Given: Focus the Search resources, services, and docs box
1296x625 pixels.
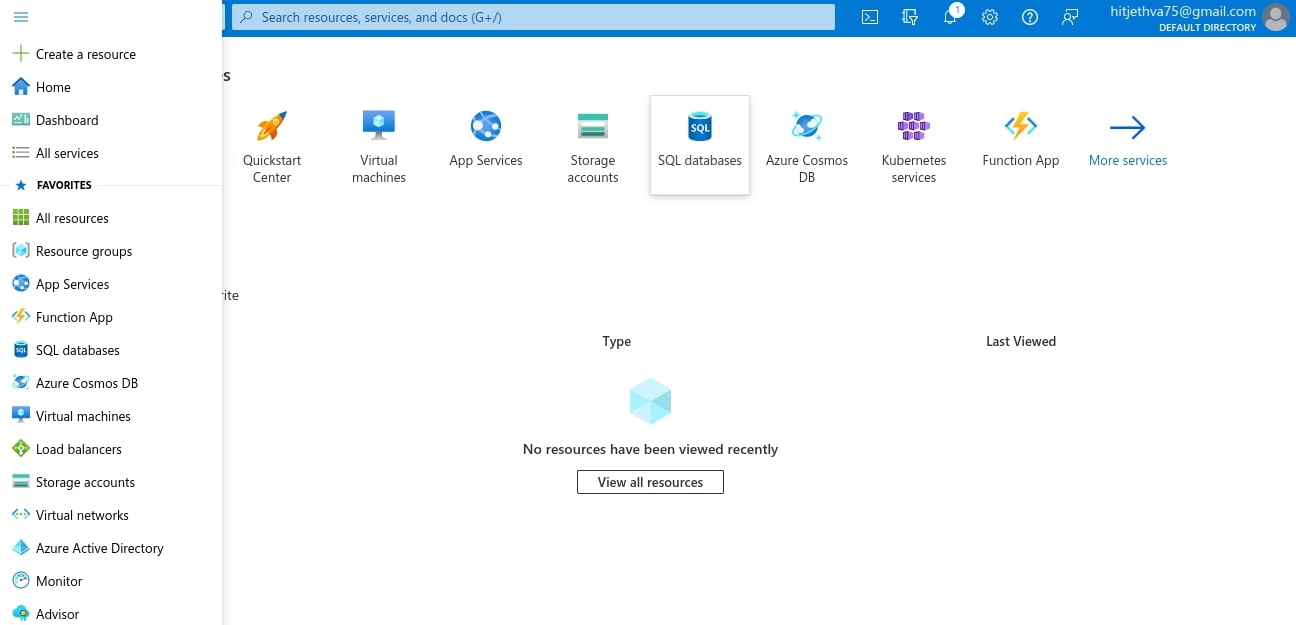Looking at the screenshot, I should pyautogui.click(x=533, y=17).
